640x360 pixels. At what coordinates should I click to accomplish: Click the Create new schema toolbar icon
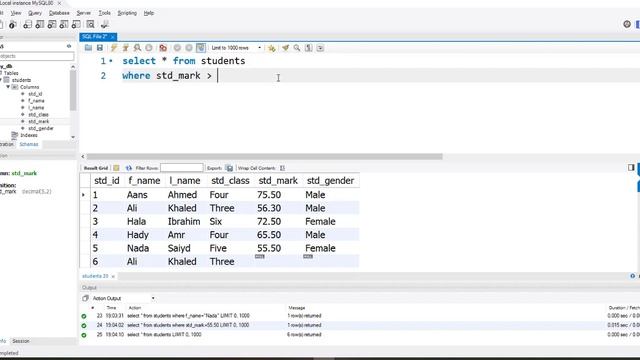point(27,25)
